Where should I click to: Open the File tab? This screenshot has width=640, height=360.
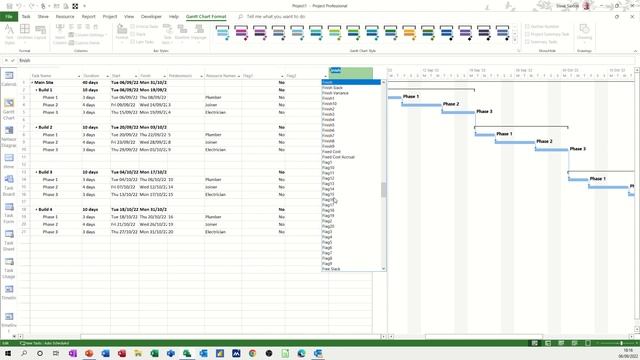pos(9,17)
